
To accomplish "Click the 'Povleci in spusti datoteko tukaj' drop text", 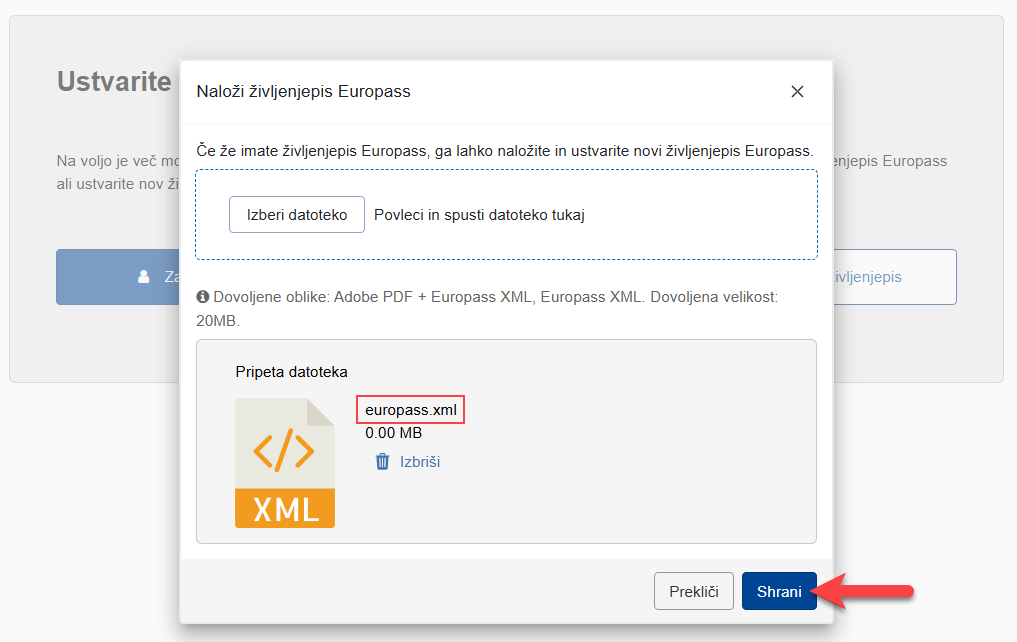I will point(479,215).
